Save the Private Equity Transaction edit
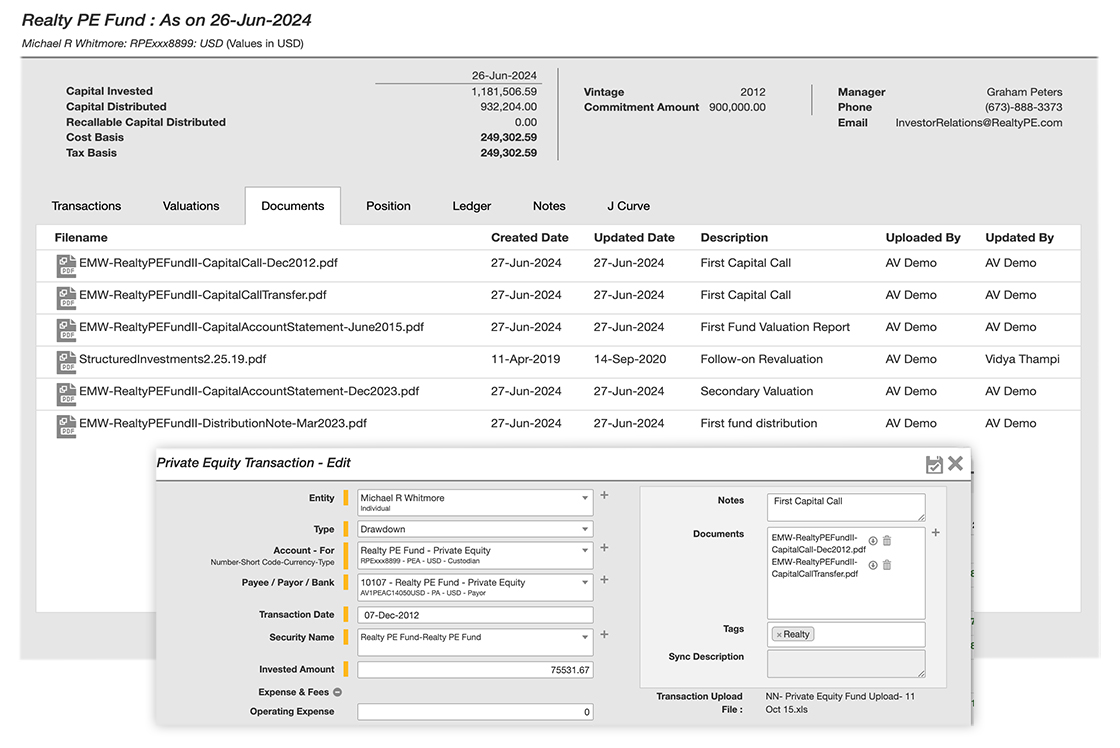This screenshot has height=748, width=1120. pyautogui.click(x=934, y=464)
